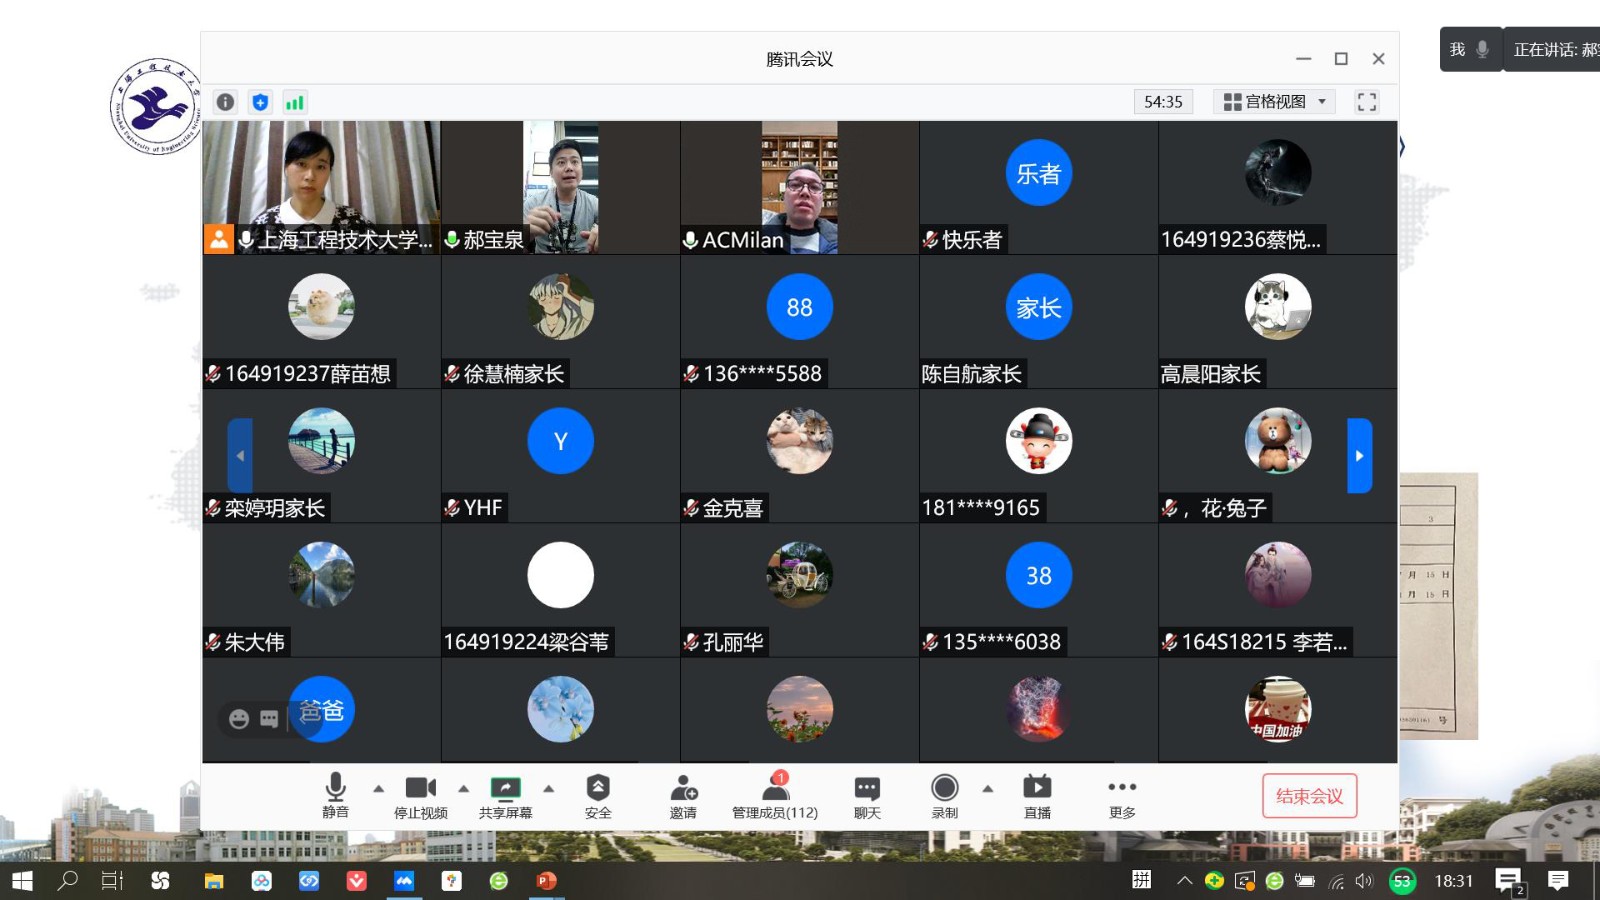Select 郝宝泉 video tile
Image resolution: width=1600 pixels, height=900 pixels.
(560, 187)
